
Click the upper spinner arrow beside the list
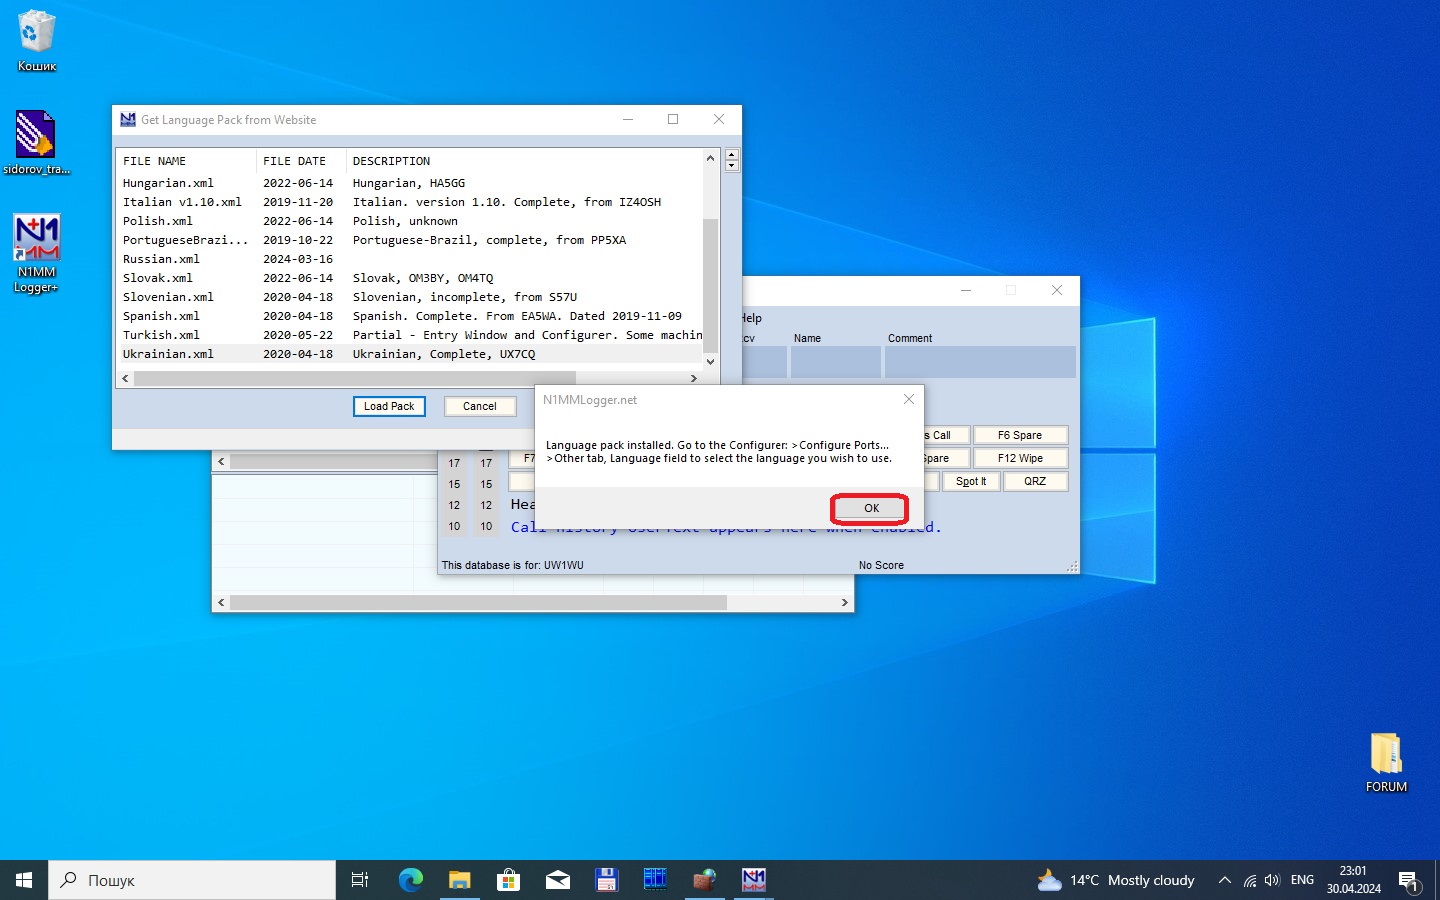point(732,155)
